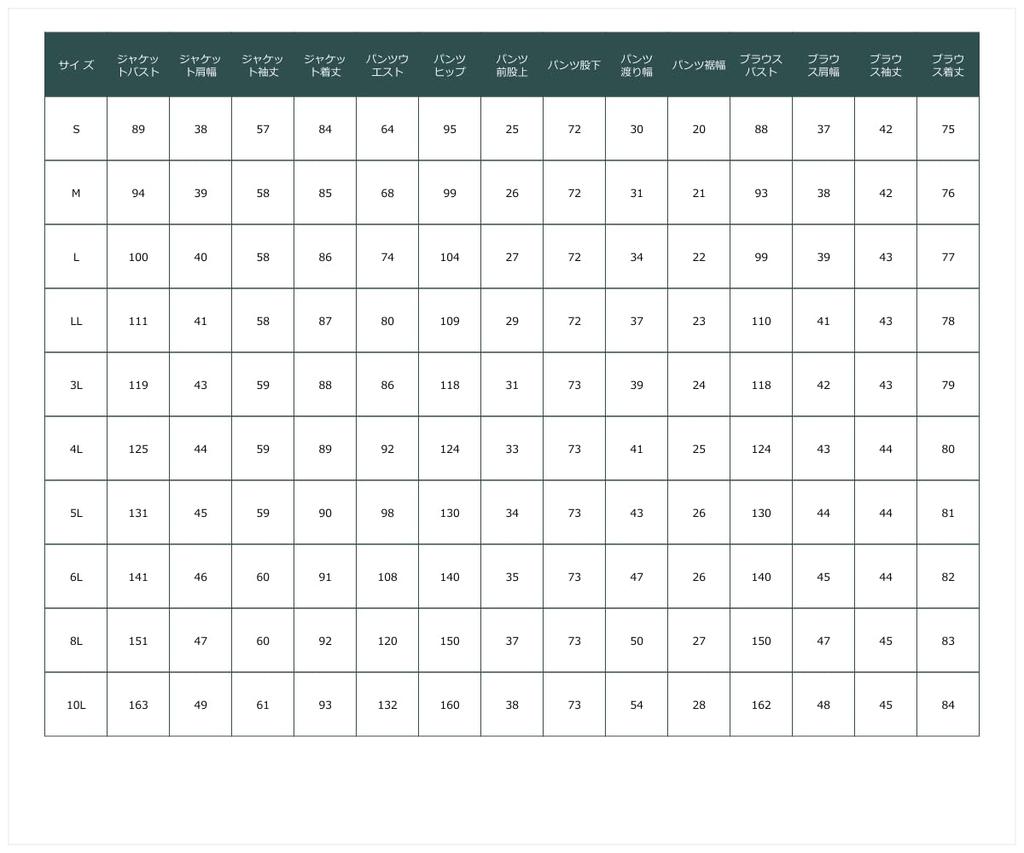Screen dimensions: 1024x853
Task: Click the パンツ裾幅 column header
Action: [699, 65]
